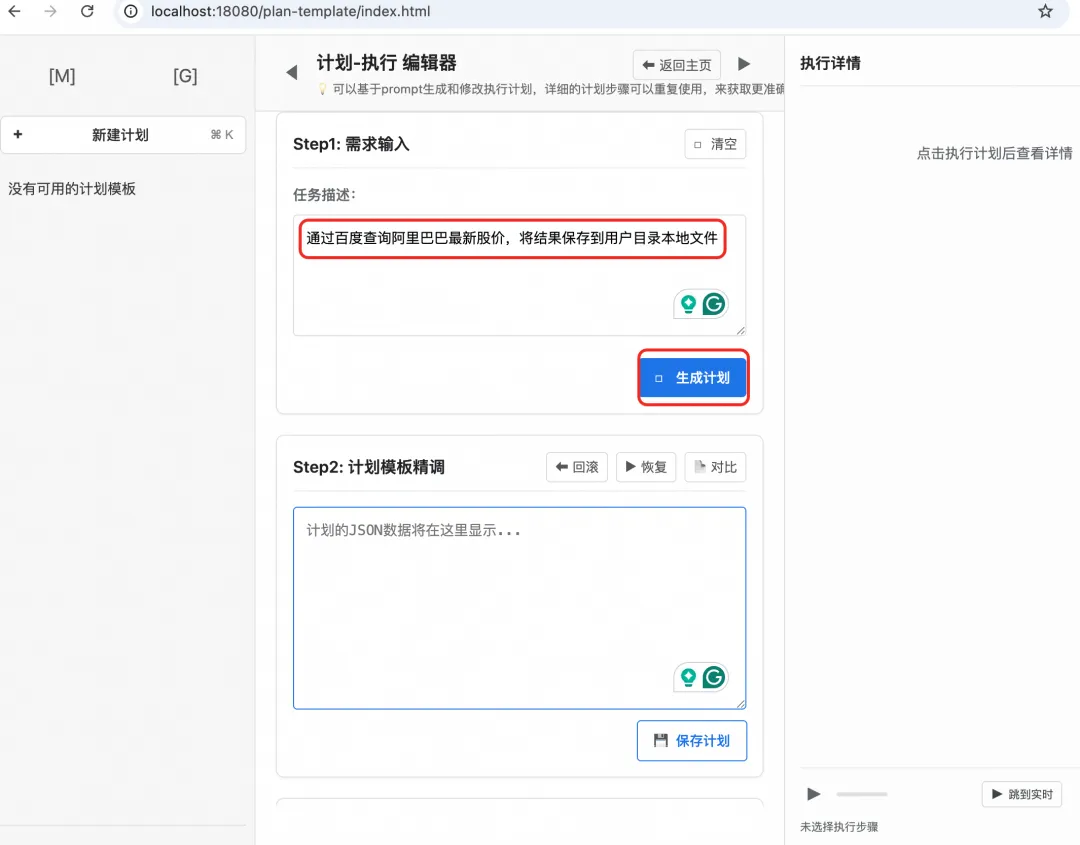Click the lightbulb icon in the JSON plan area
Viewport: 1080px width, 845px height.
[x=688, y=677]
